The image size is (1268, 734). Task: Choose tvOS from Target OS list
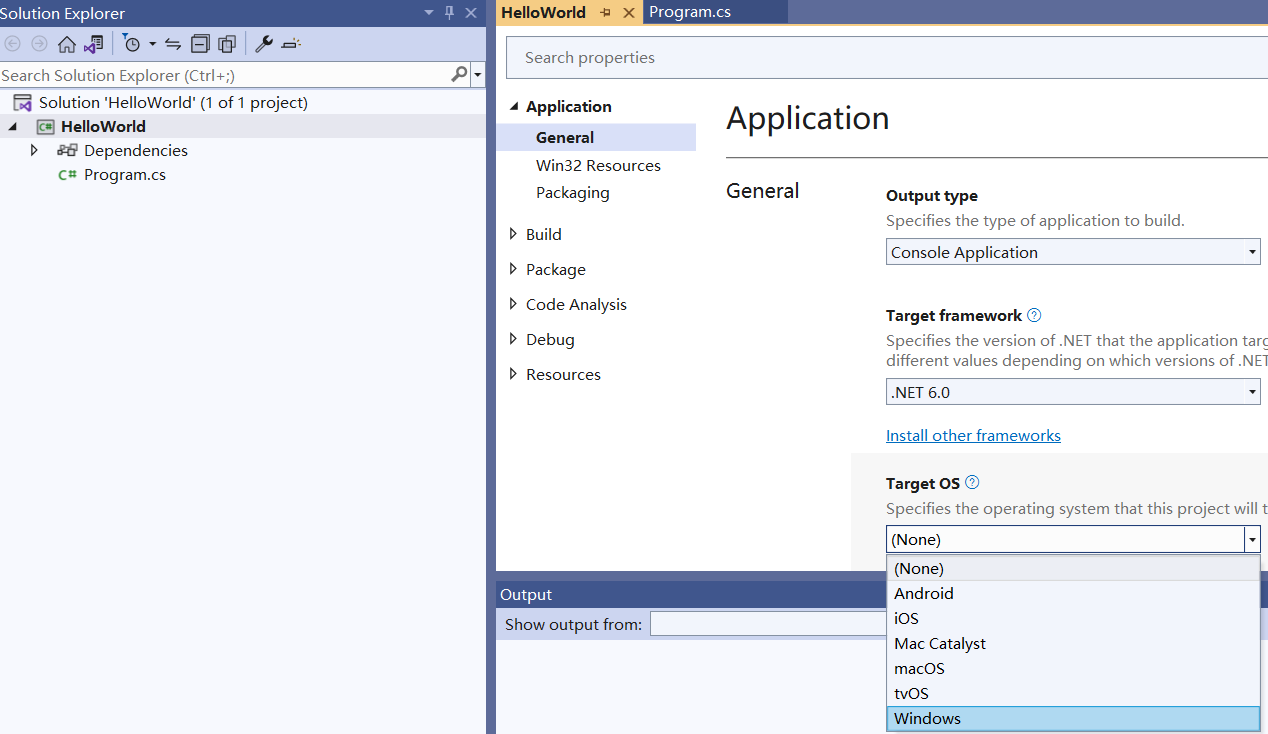(1073, 693)
